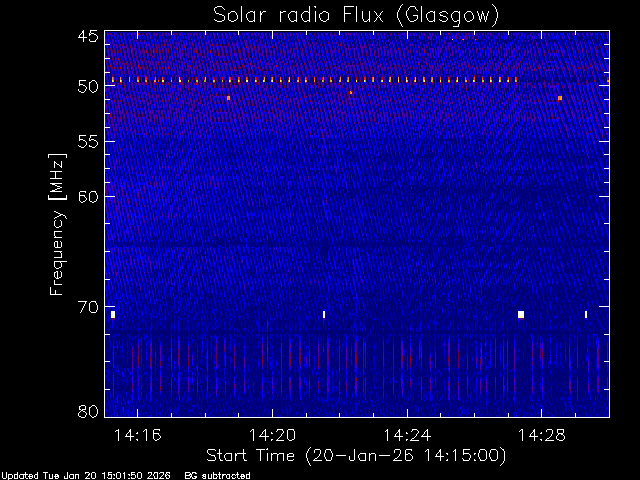Click the '80' frequency tick label

88,411
